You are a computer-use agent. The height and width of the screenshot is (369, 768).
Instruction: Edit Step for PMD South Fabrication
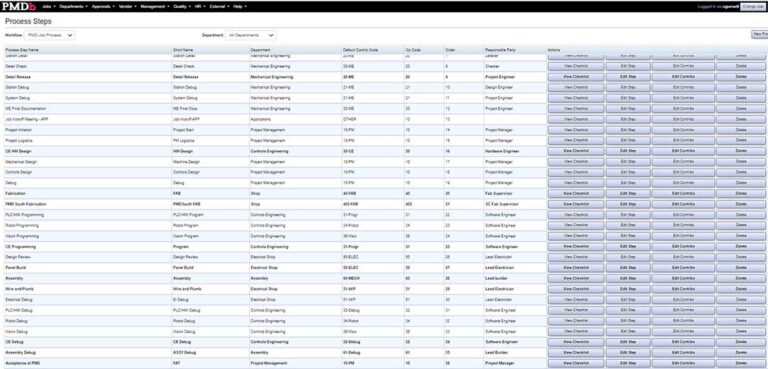point(628,204)
